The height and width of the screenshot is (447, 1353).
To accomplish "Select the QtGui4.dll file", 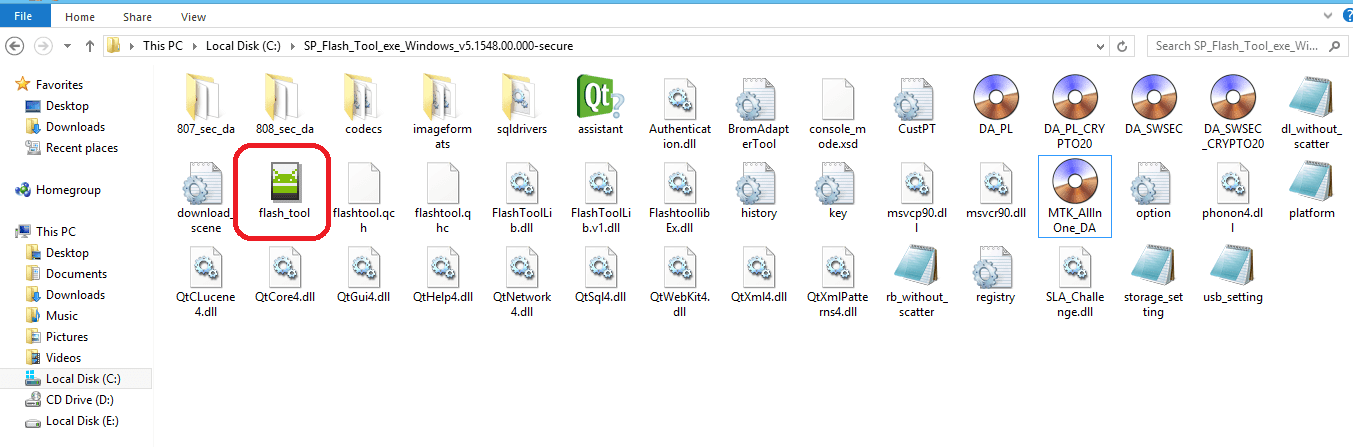I will 362,275.
